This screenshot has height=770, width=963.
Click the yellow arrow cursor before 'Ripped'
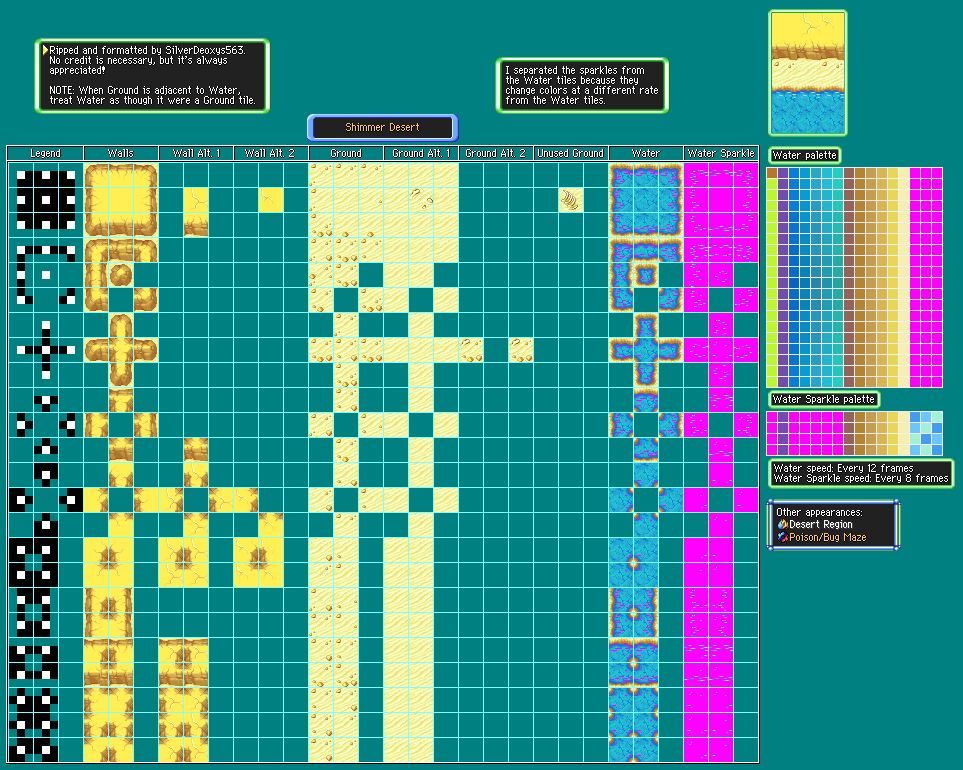45,50
